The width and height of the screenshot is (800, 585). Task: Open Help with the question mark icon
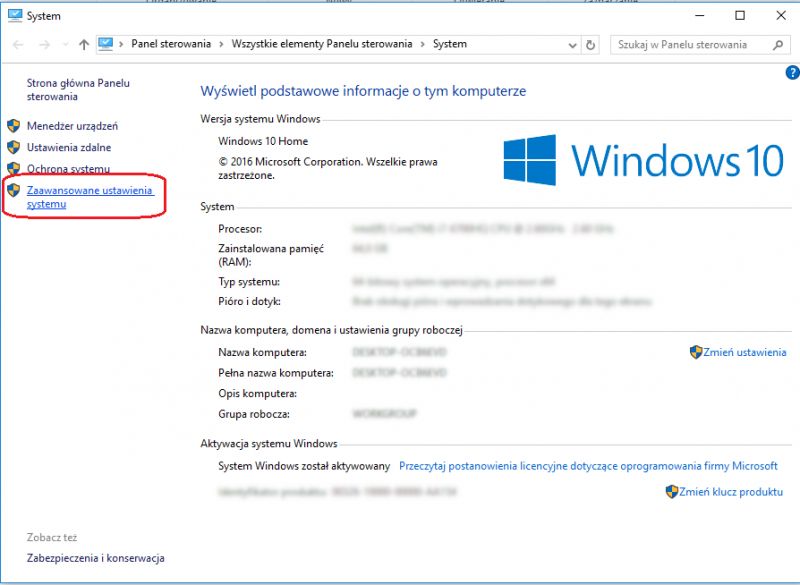point(792,73)
